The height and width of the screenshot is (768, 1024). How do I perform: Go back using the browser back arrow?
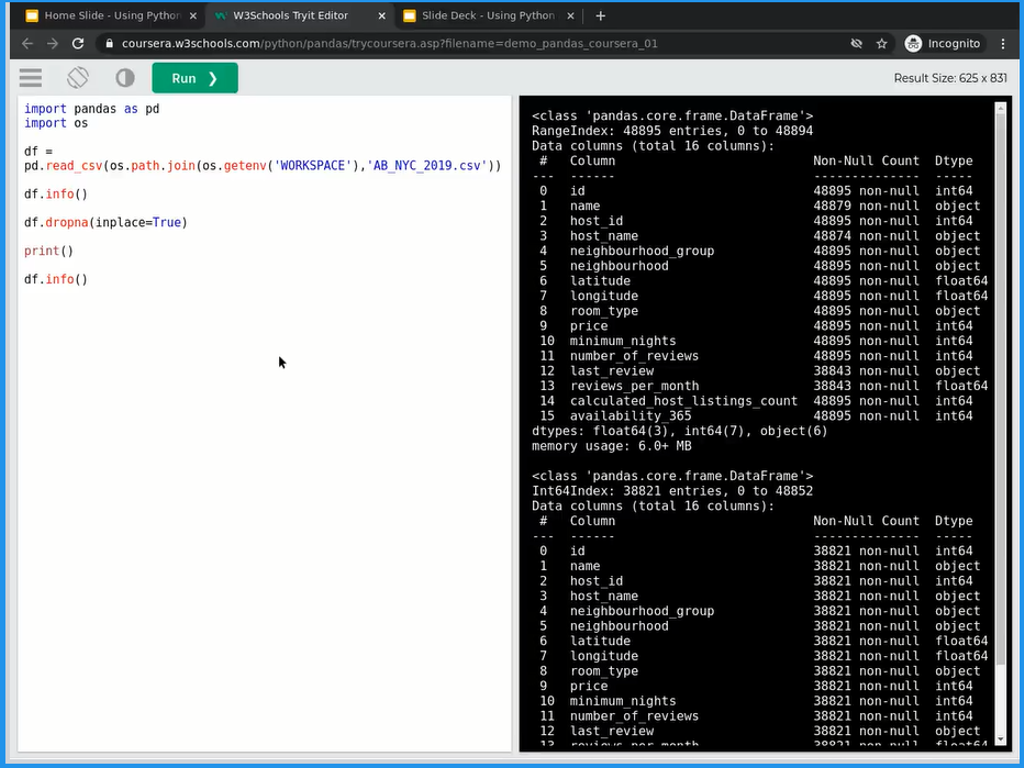[27, 44]
